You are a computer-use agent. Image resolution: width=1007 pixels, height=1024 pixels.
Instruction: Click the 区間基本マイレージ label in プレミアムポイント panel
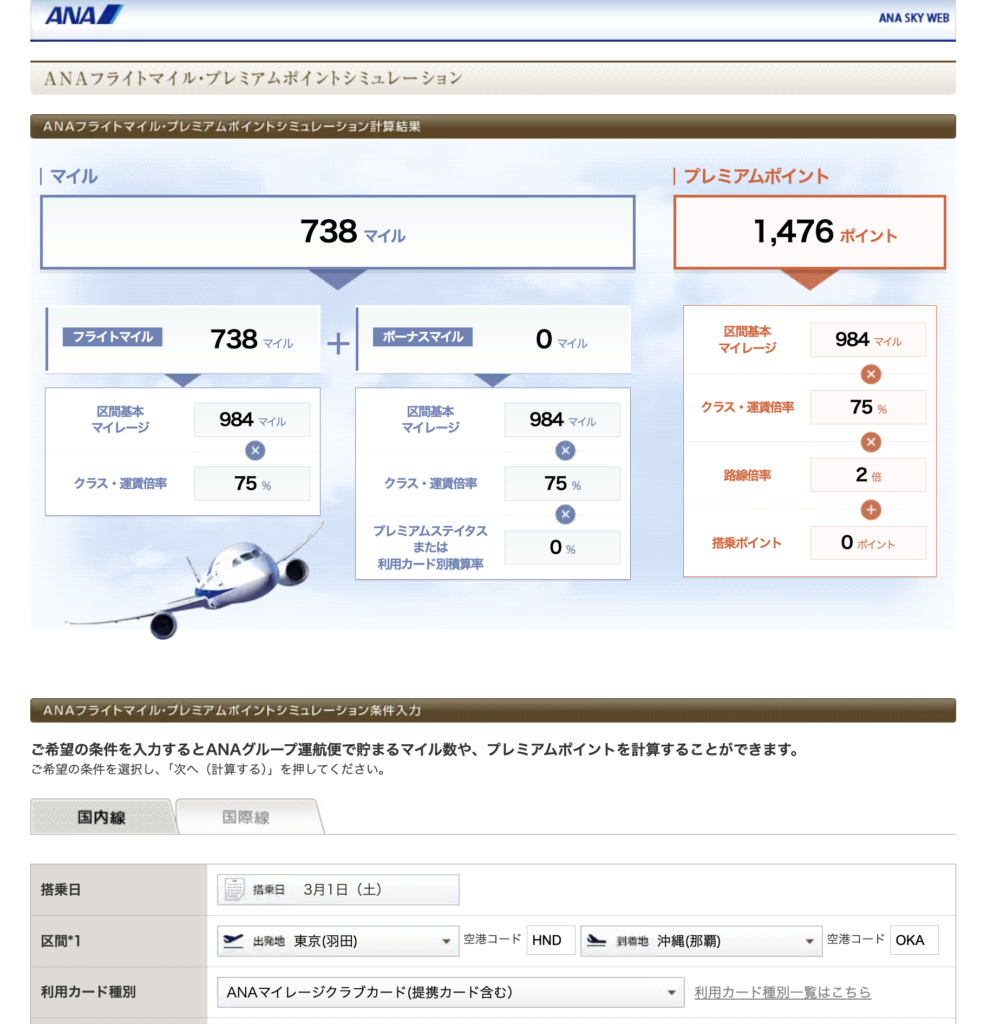[747, 340]
